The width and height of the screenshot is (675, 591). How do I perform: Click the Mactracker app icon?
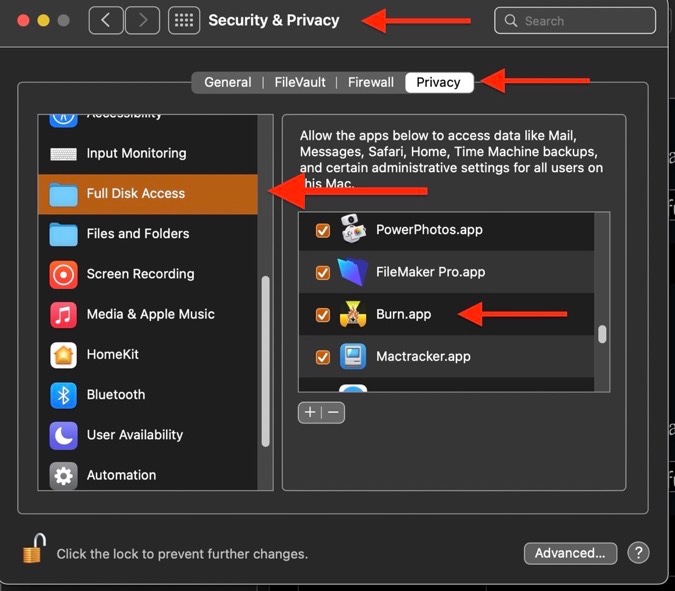click(x=353, y=356)
